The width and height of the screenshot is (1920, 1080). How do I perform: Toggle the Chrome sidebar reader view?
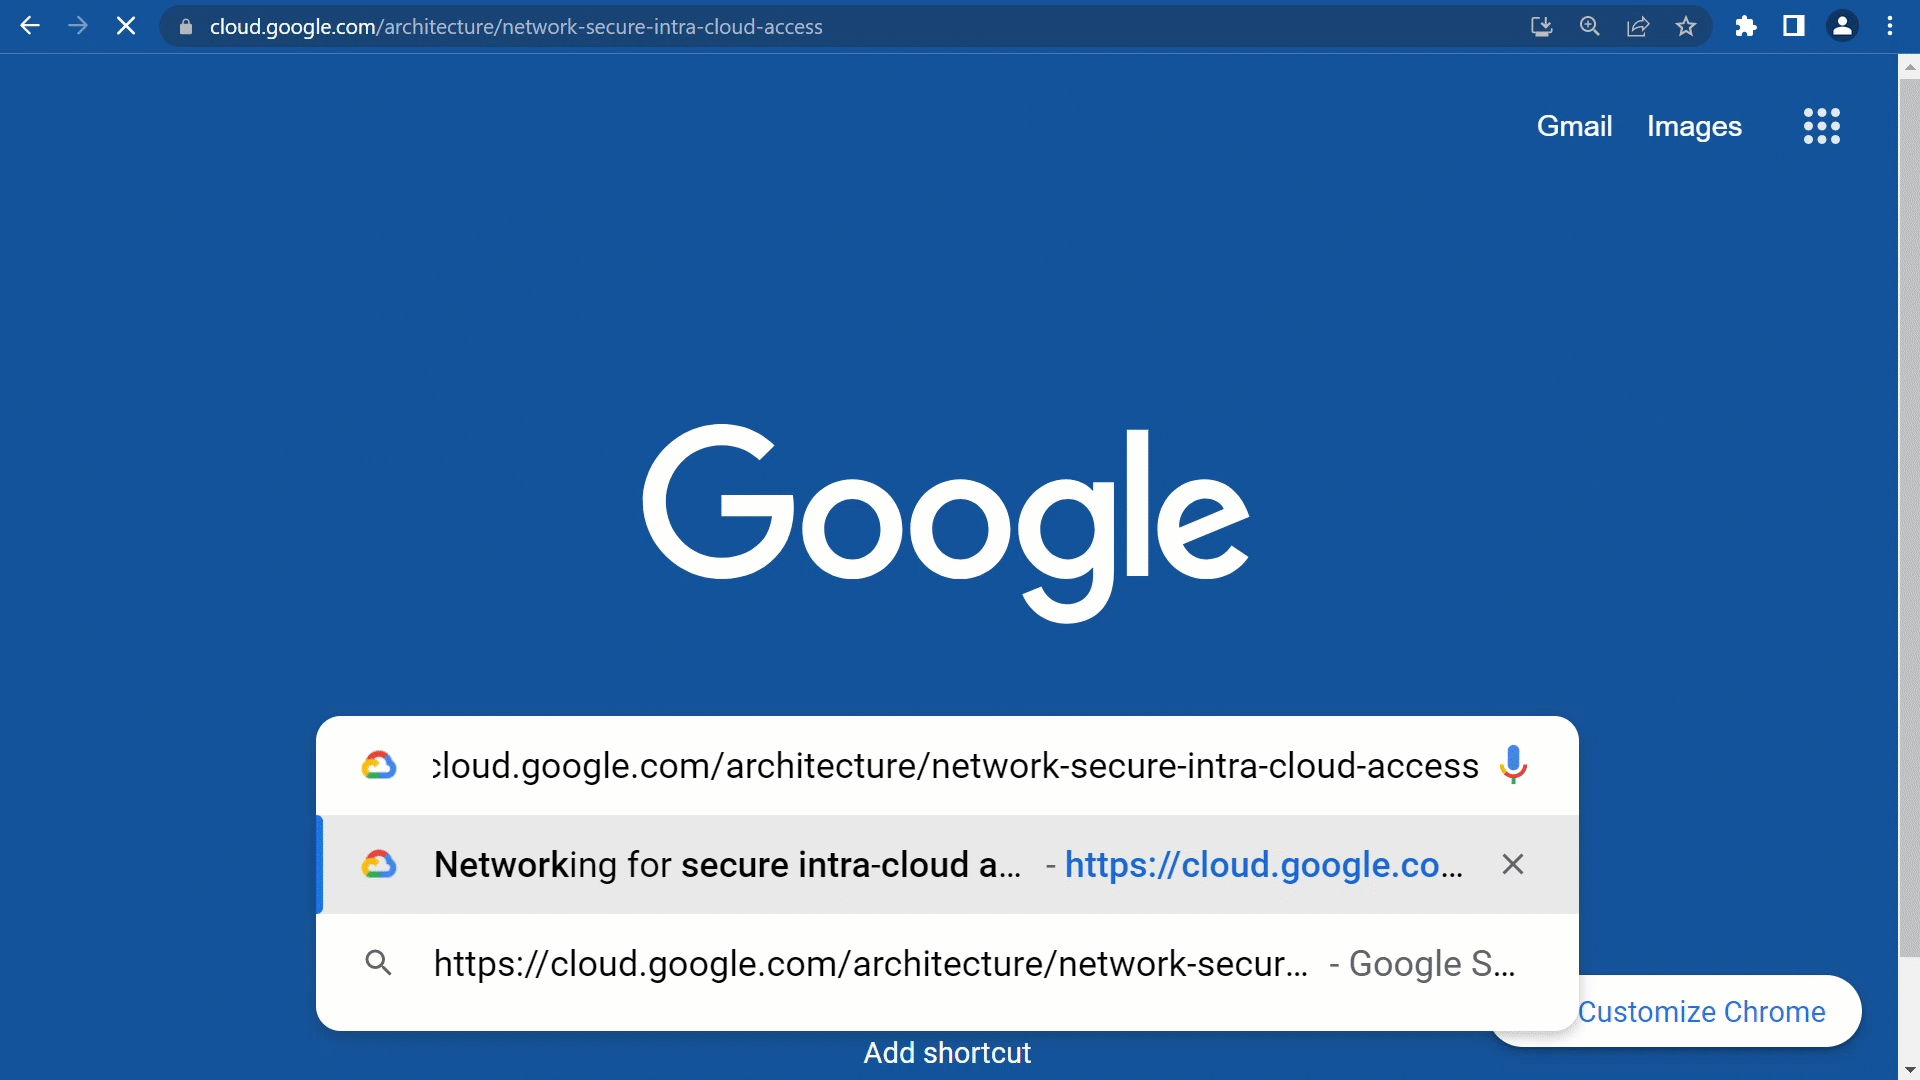[1793, 26]
